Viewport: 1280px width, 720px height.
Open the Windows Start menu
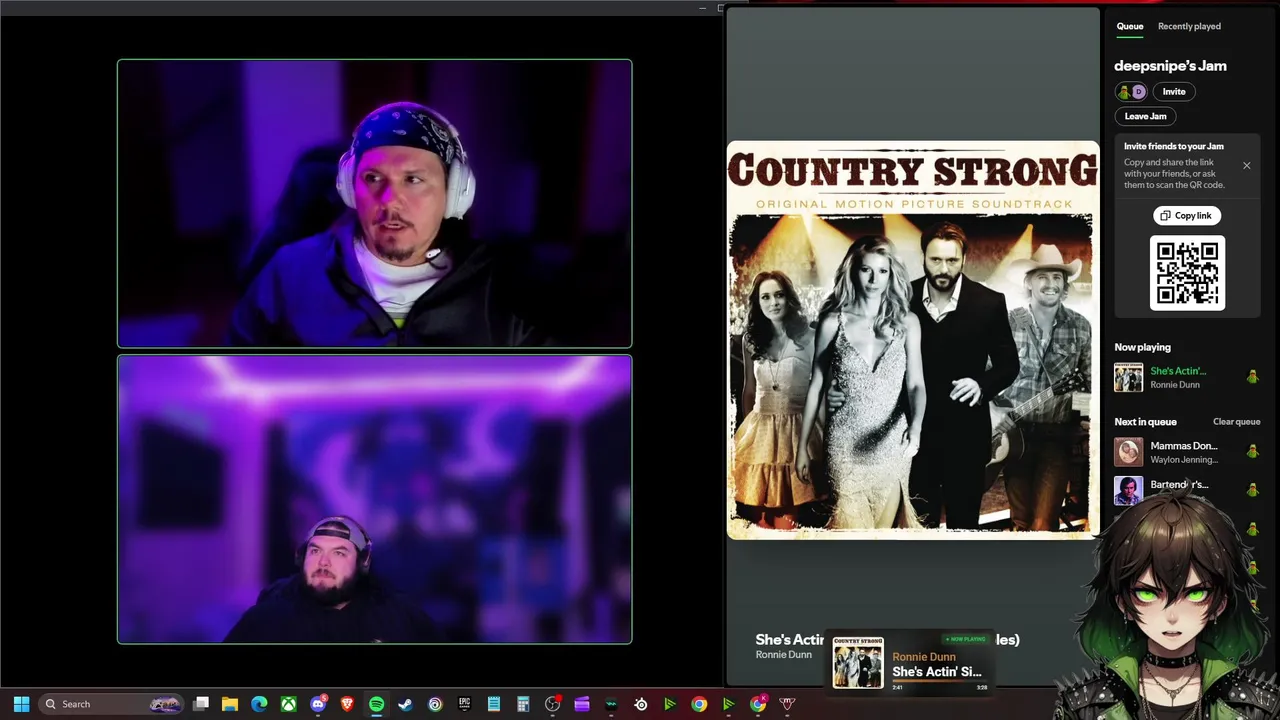pos(21,704)
